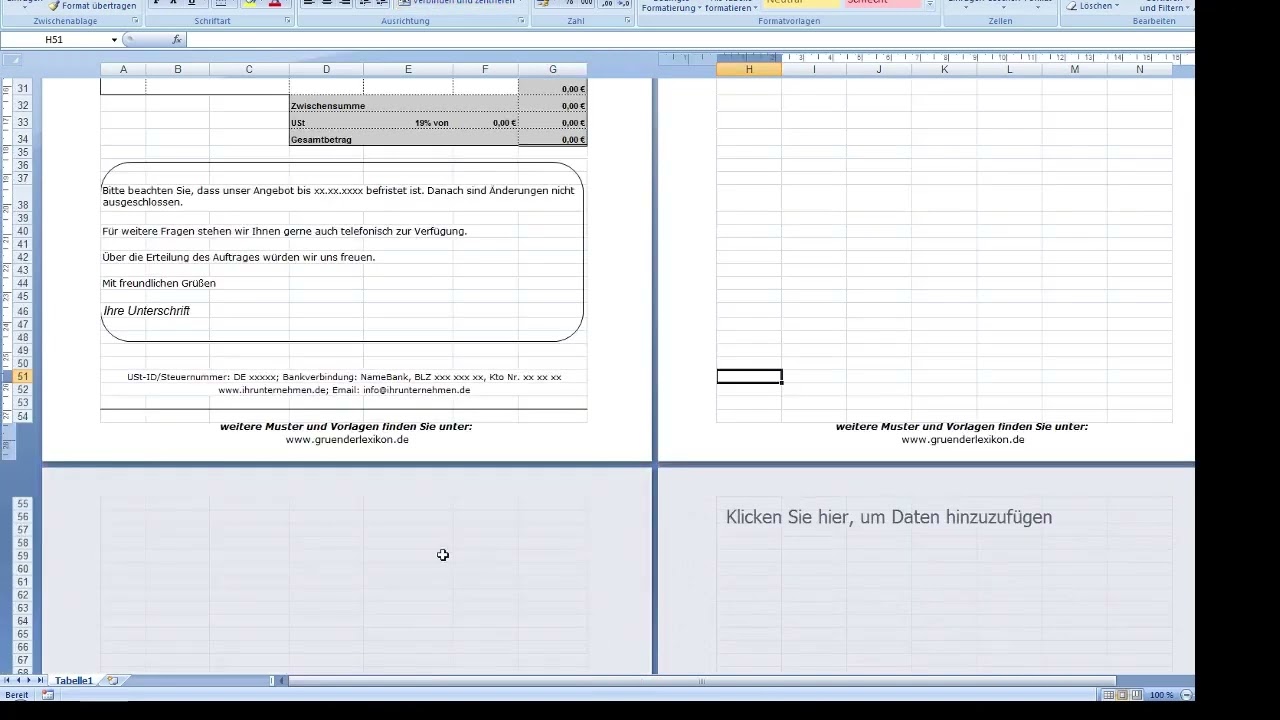1280x720 pixels.
Task: Open Sortieren und Filtern dropdown
Action: [x=1164, y=6]
